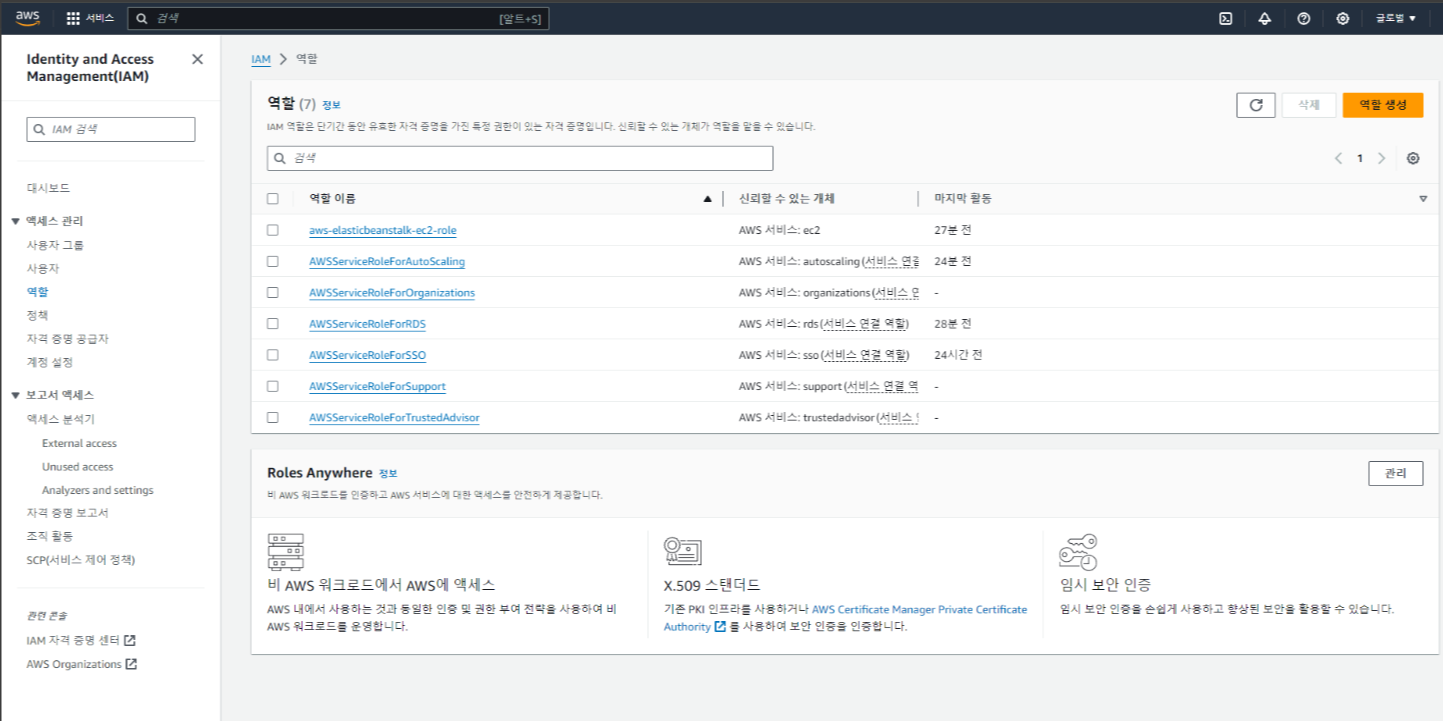Viewport: 1443px width, 721px height.
Task: Open the AWSServiceRoleForSSO link
Action: point(368,355)
